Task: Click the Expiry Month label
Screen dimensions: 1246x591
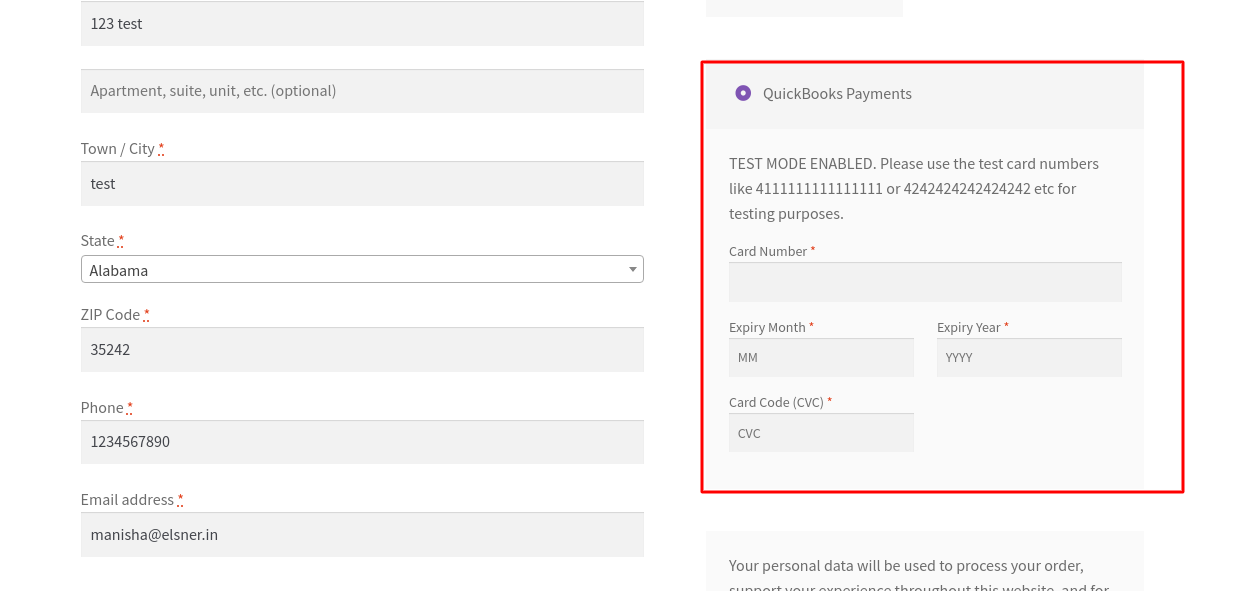Action: click(767, 328)
